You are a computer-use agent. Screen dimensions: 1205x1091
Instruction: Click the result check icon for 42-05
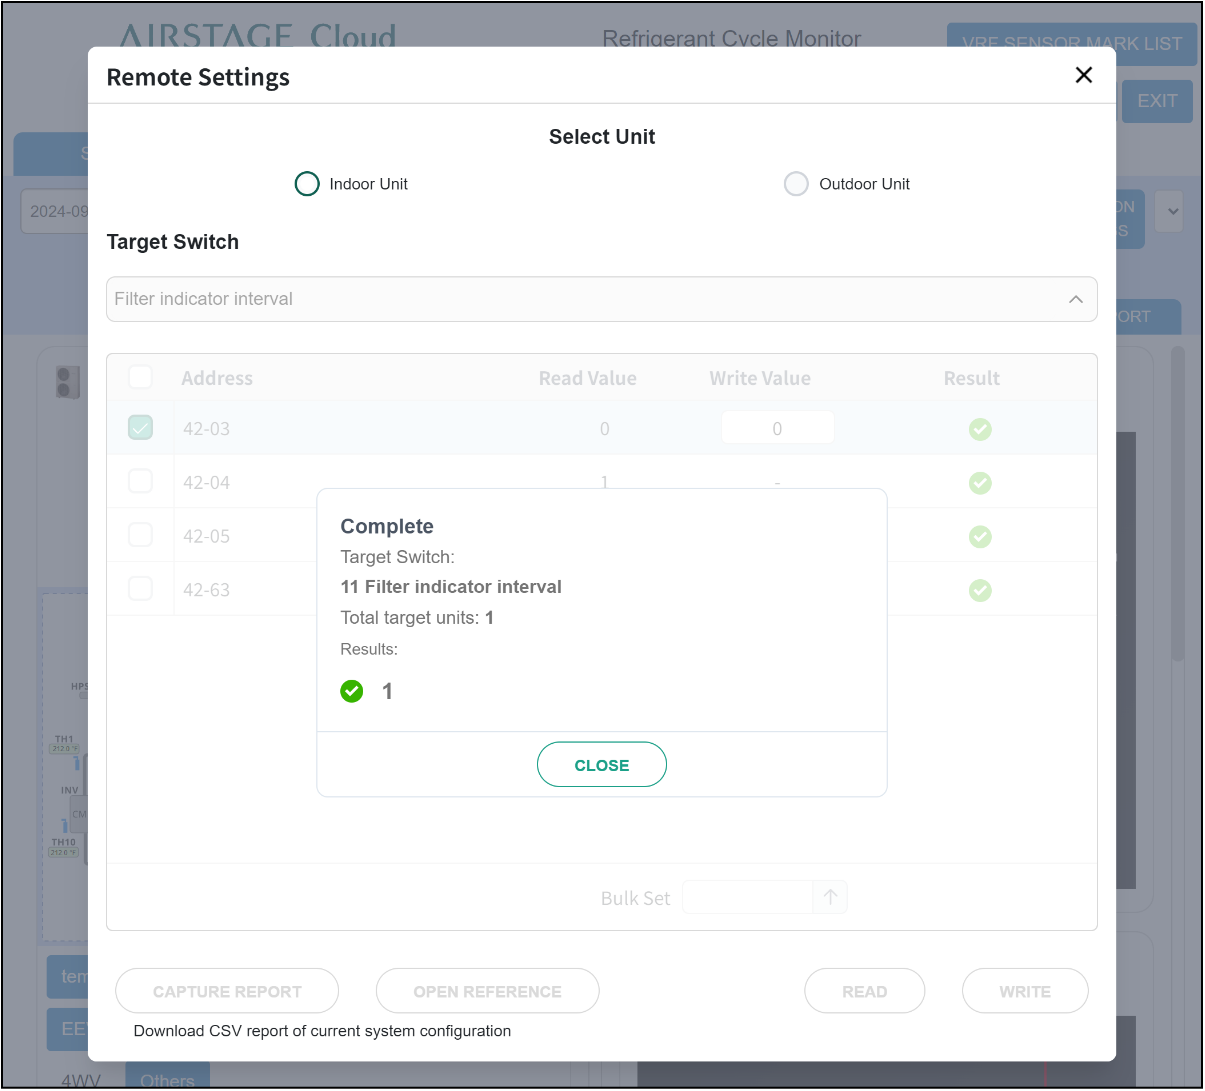980,537
